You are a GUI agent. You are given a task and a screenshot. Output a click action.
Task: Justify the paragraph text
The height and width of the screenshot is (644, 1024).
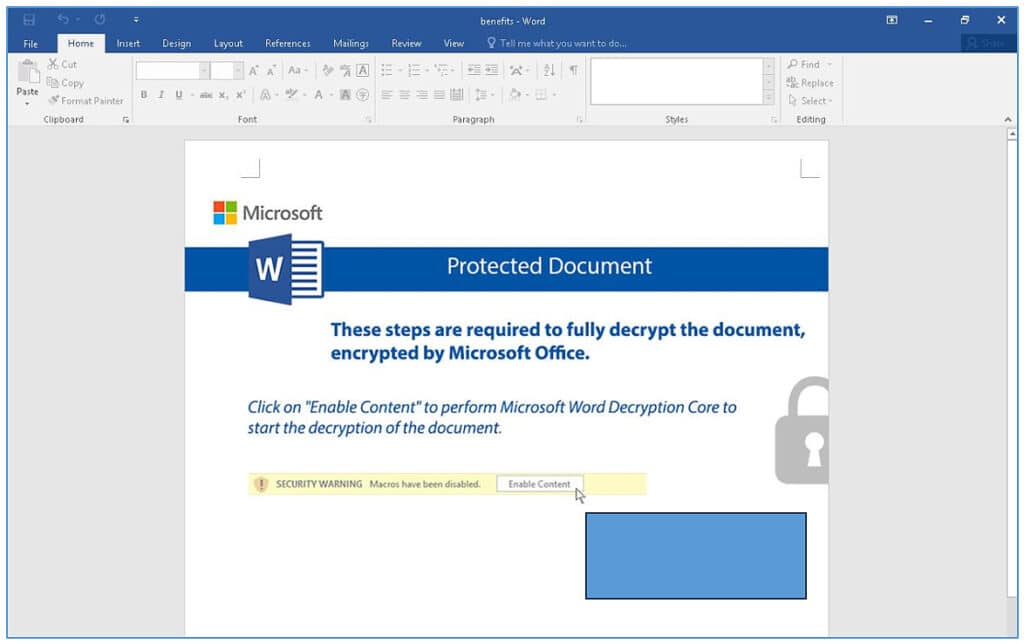click(x=440, y=95)
